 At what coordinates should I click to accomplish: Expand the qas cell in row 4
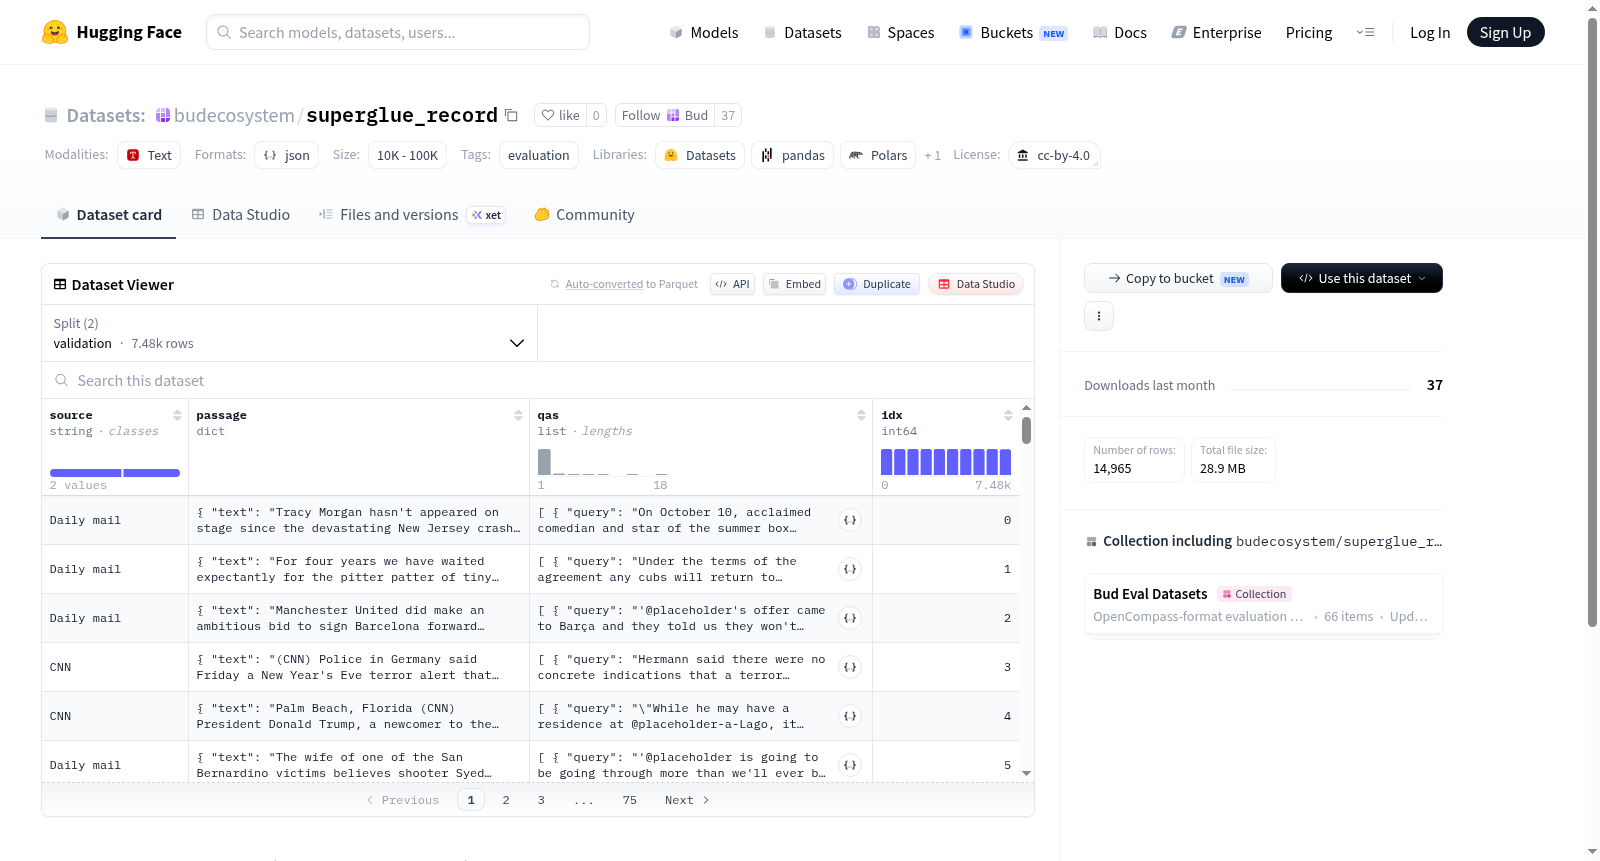point(850,716)
